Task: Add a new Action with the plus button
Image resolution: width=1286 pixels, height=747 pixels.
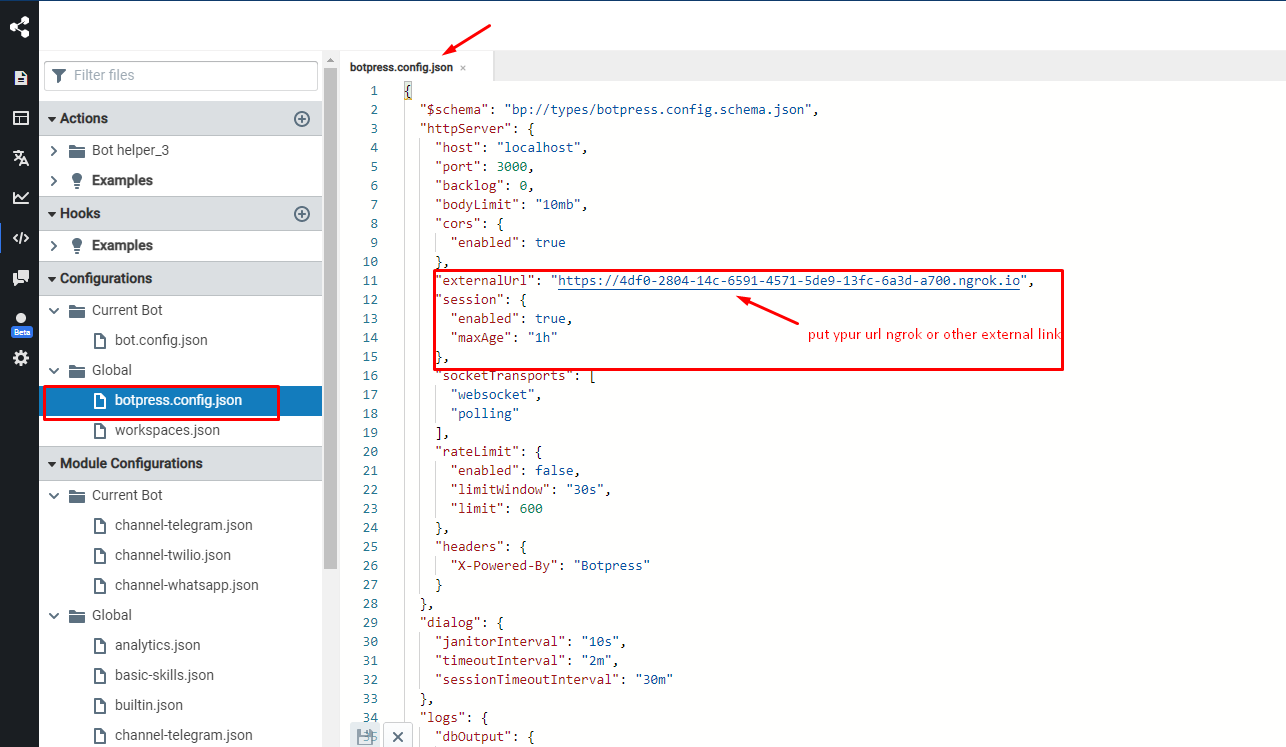Action: coord(302,118)
